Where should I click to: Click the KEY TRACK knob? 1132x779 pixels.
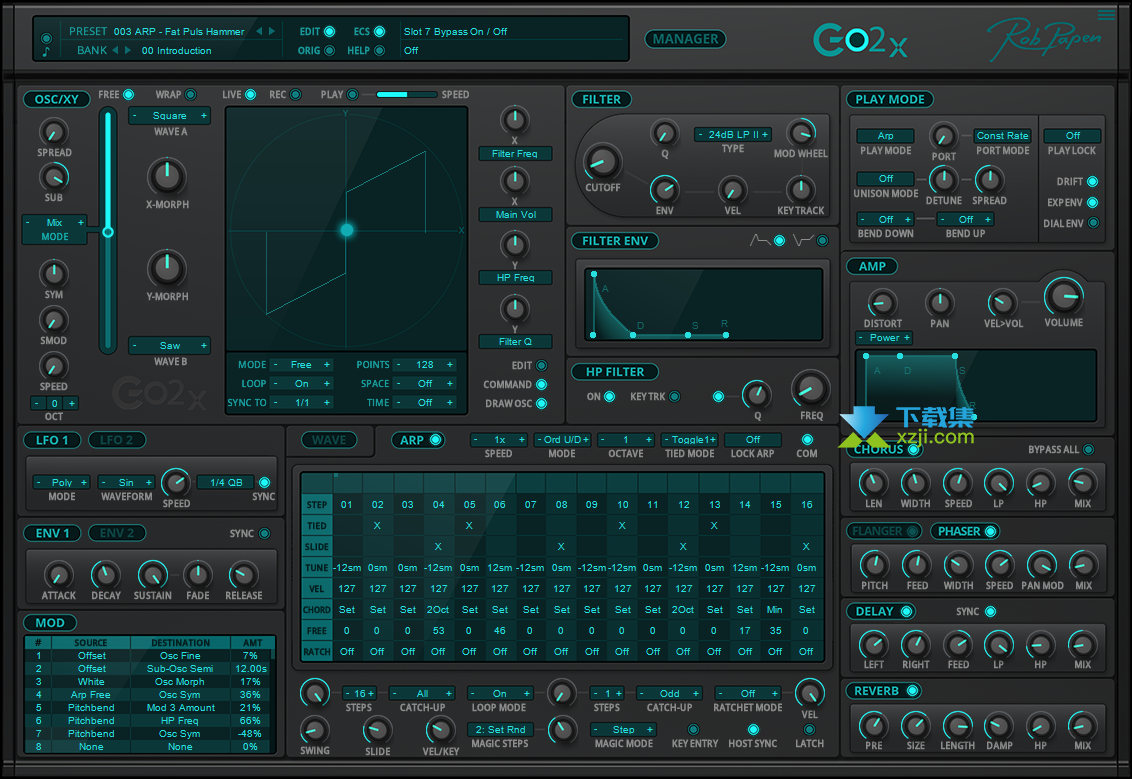point(800,190)
